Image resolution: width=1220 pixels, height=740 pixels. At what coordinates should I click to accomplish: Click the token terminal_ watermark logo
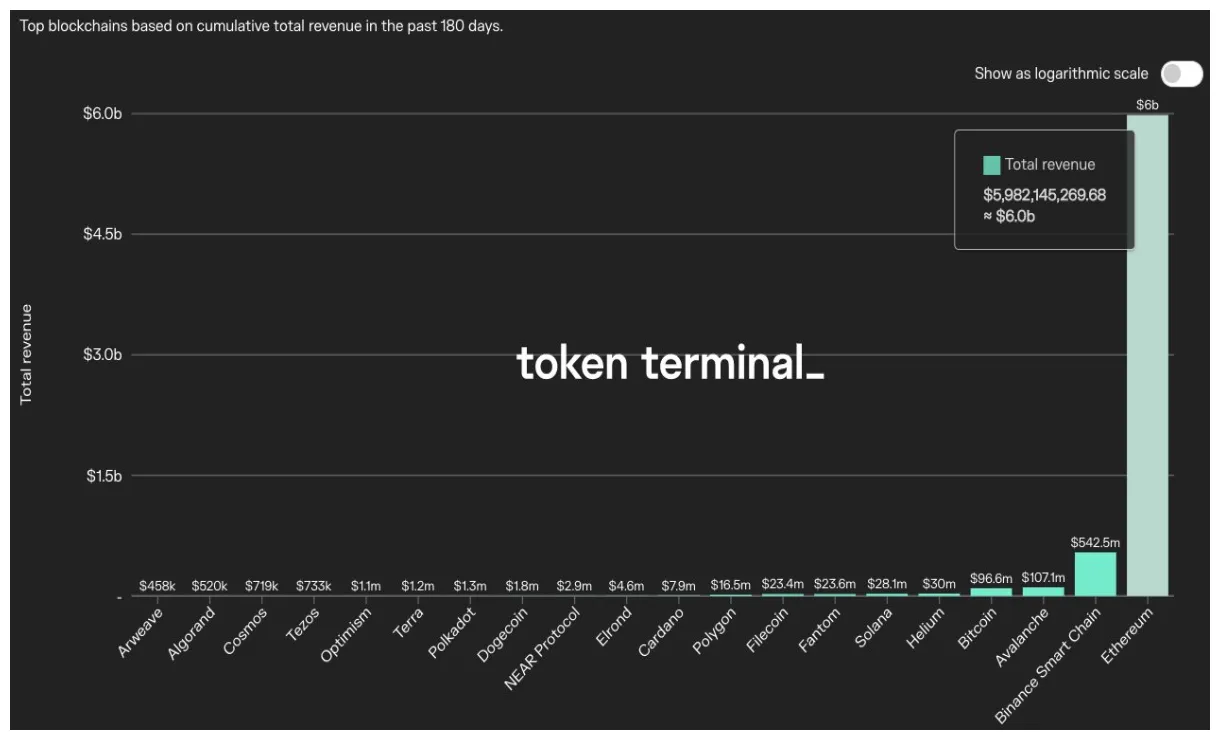point(670,364)
